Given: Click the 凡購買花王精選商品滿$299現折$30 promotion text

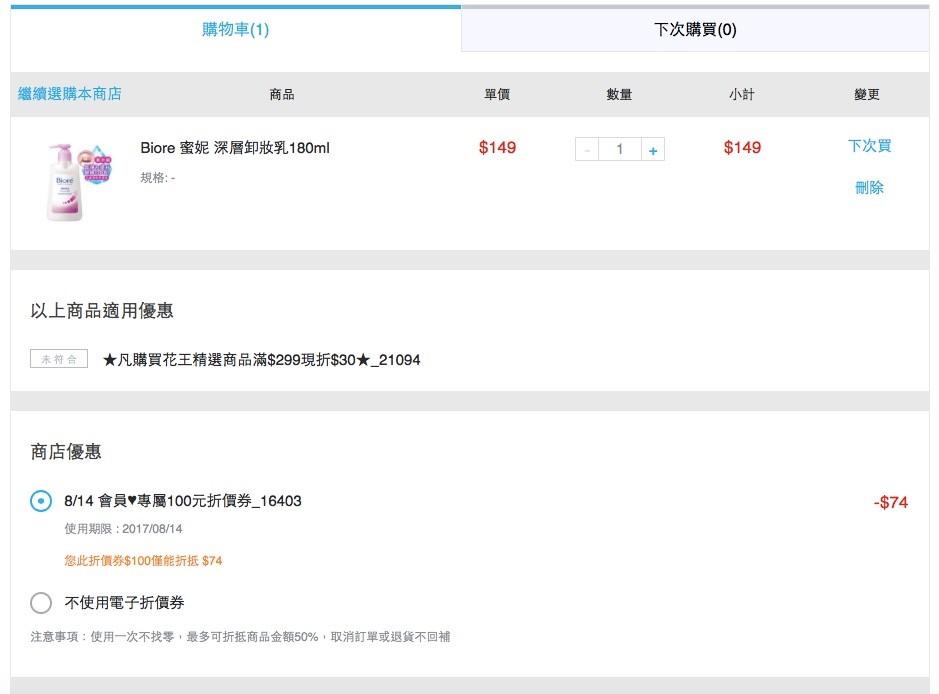Looking at the screenshot, I should (x=261, y=360).
